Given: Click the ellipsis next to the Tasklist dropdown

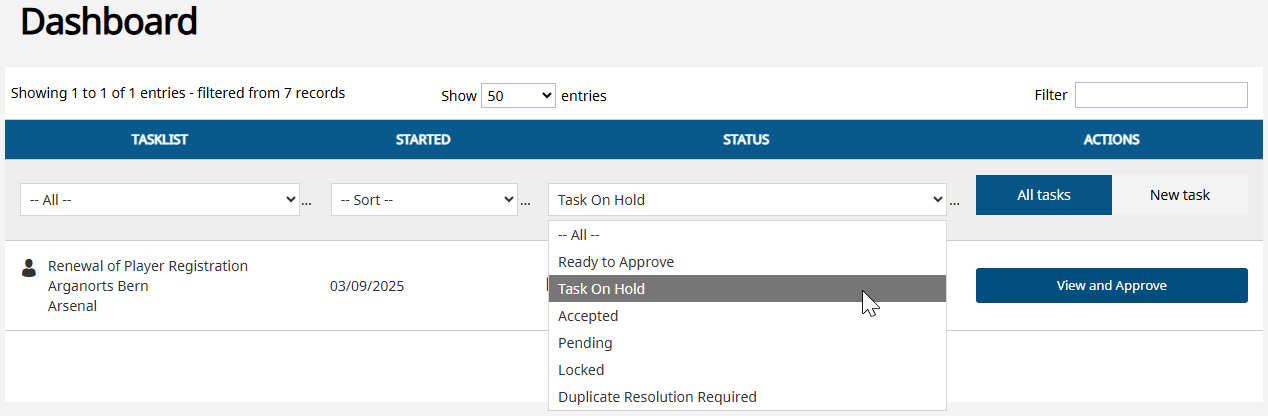Looking at the screenshot, I should click(307, 203).
